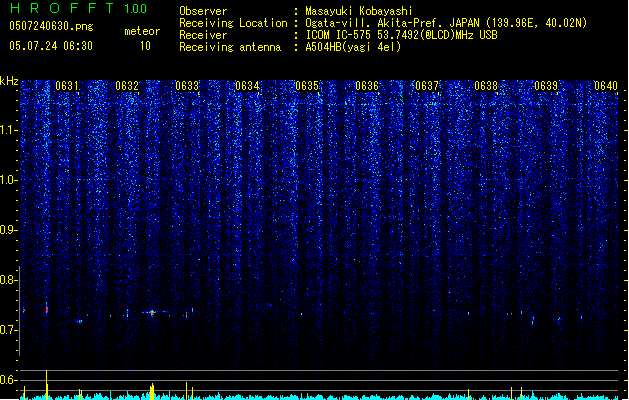
Task: Click the HROFFT title text
Action: [62, 8]
